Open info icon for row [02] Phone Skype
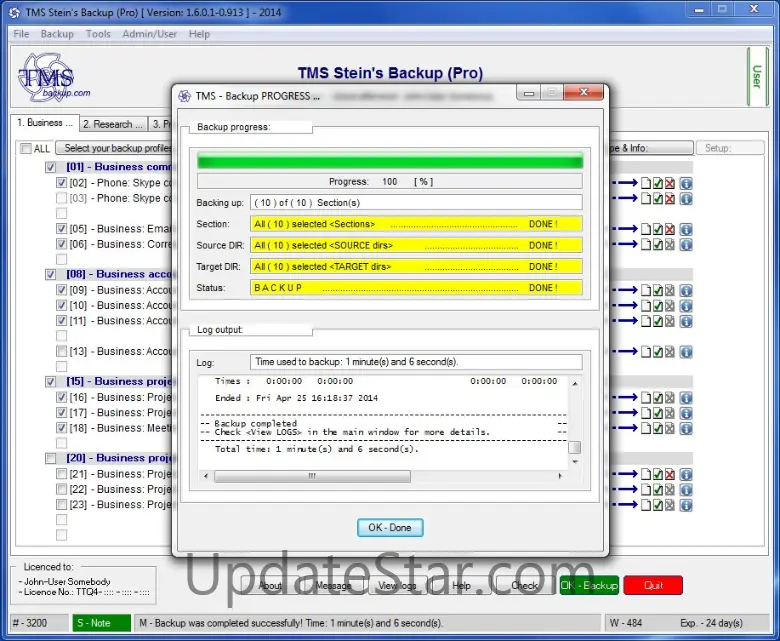Viewport: 780px width, 641px height. [x=686, y=183]
